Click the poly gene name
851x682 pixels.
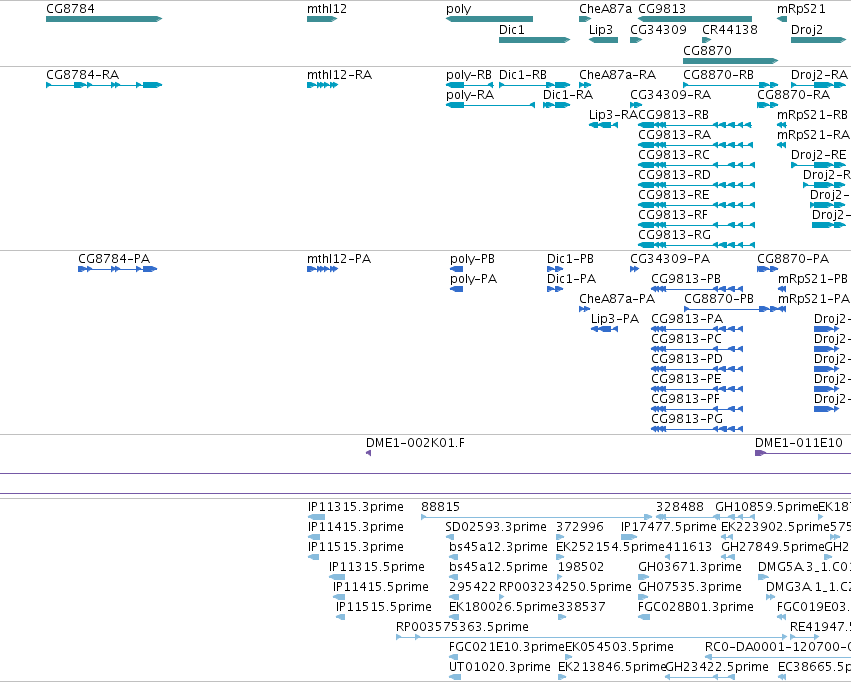point(459,9)
